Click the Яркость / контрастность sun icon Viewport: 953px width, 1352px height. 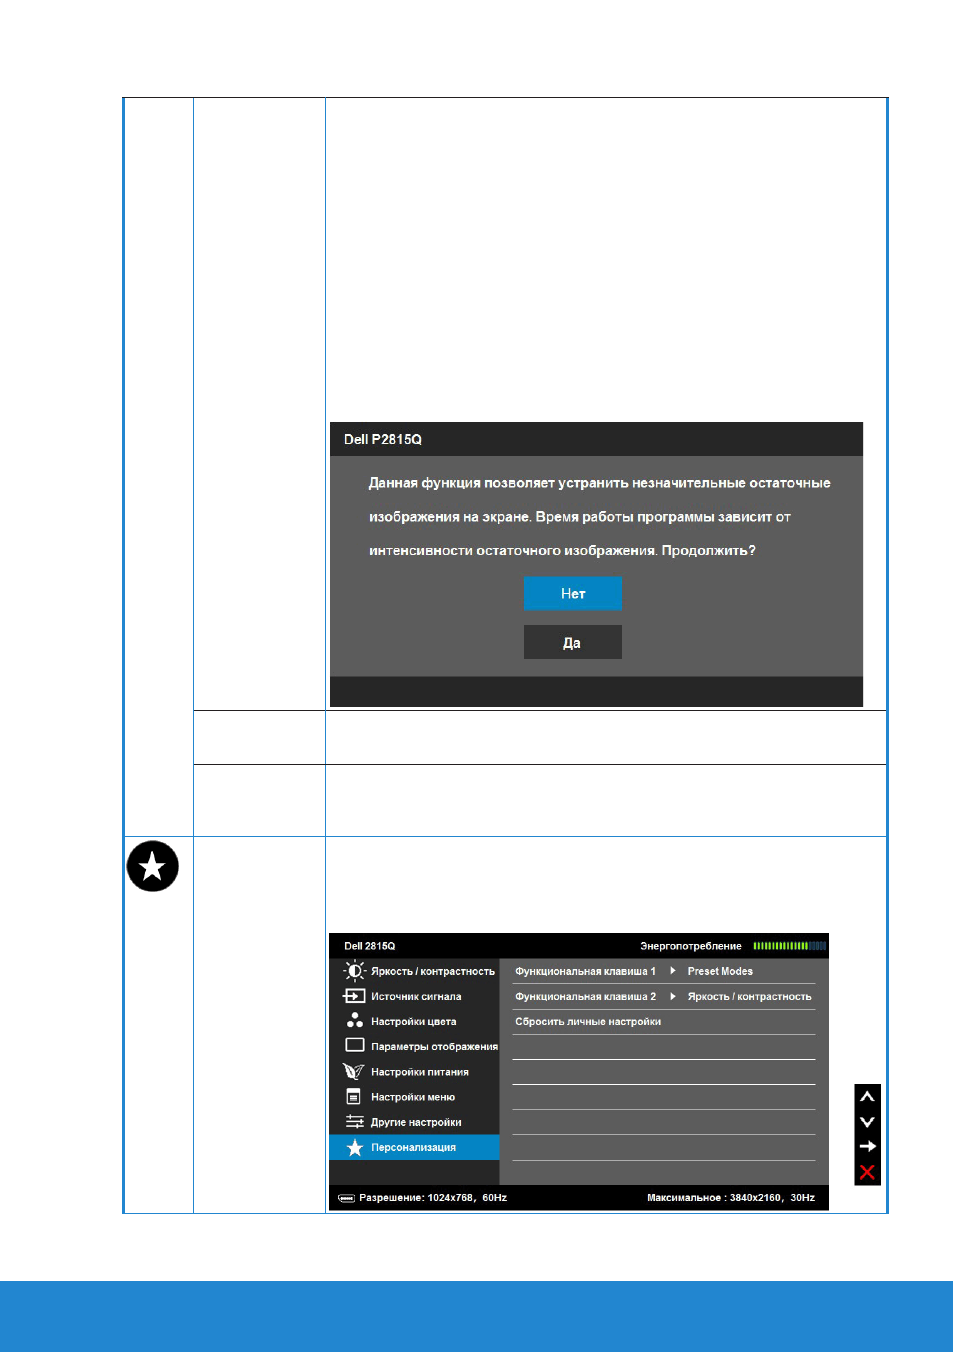[354, 971]
